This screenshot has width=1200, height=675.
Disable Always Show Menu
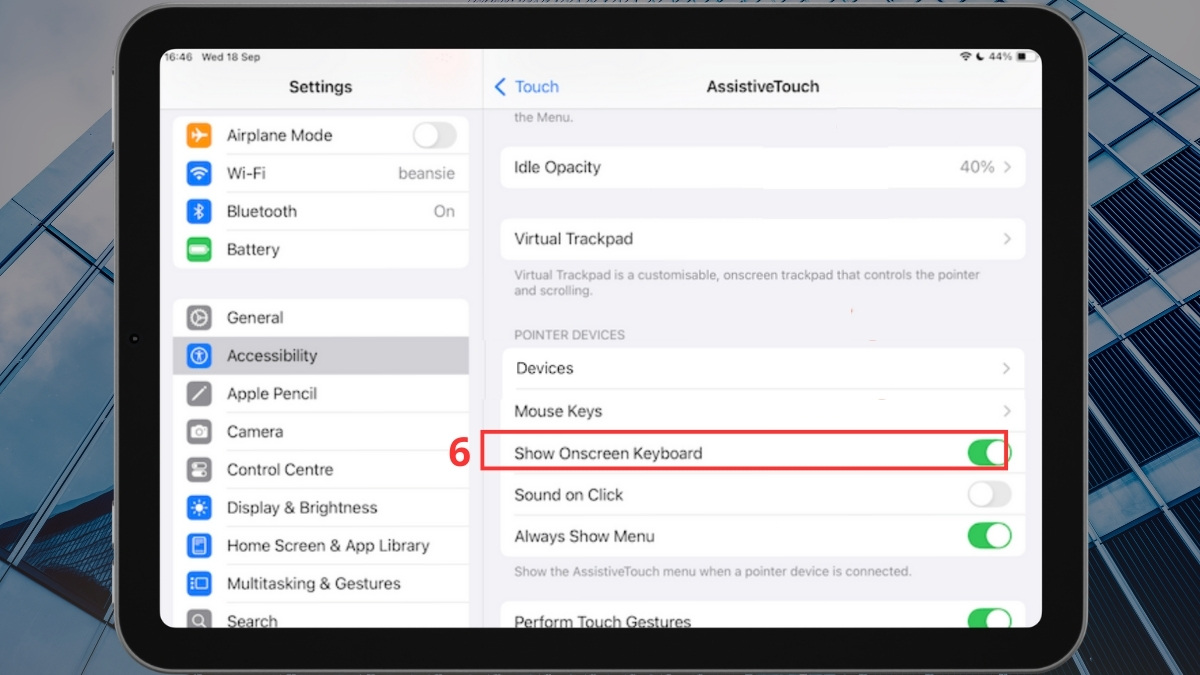coord(990,536)
